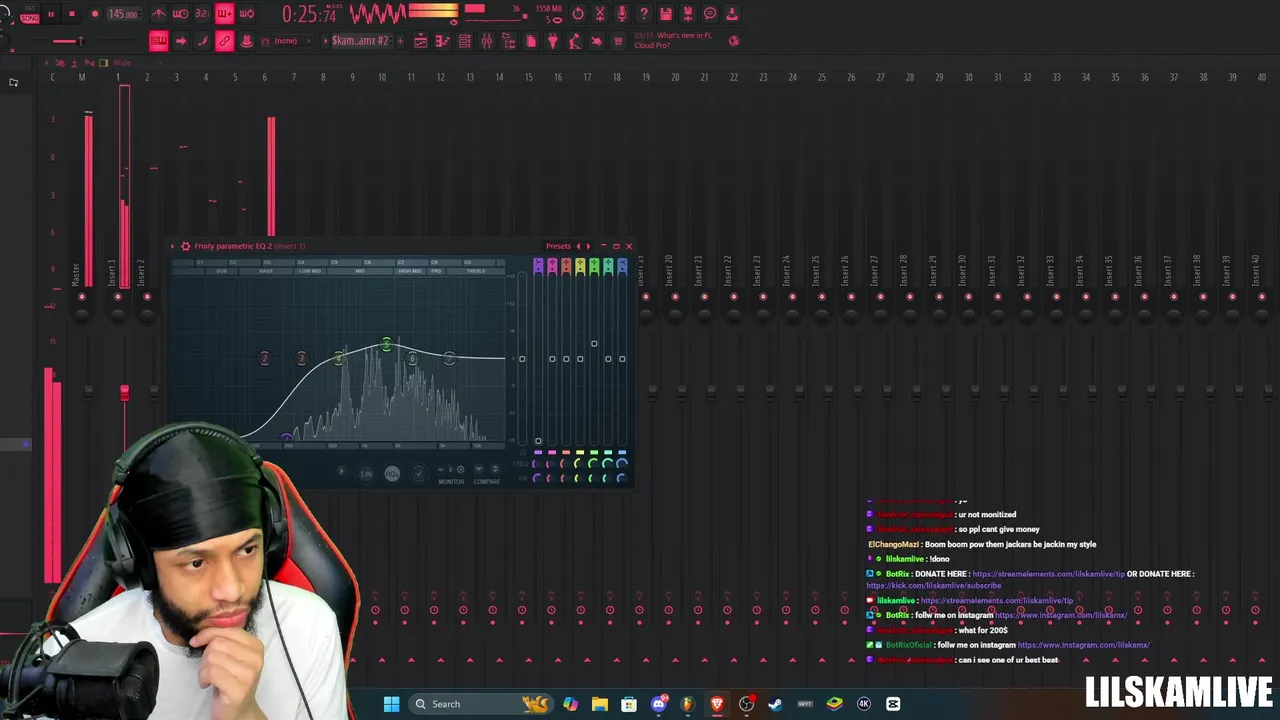The height and width of the screenshot is (720, 1280).
Task: Open the Playlist view from toolbar
Action: (x=421, y=41)
